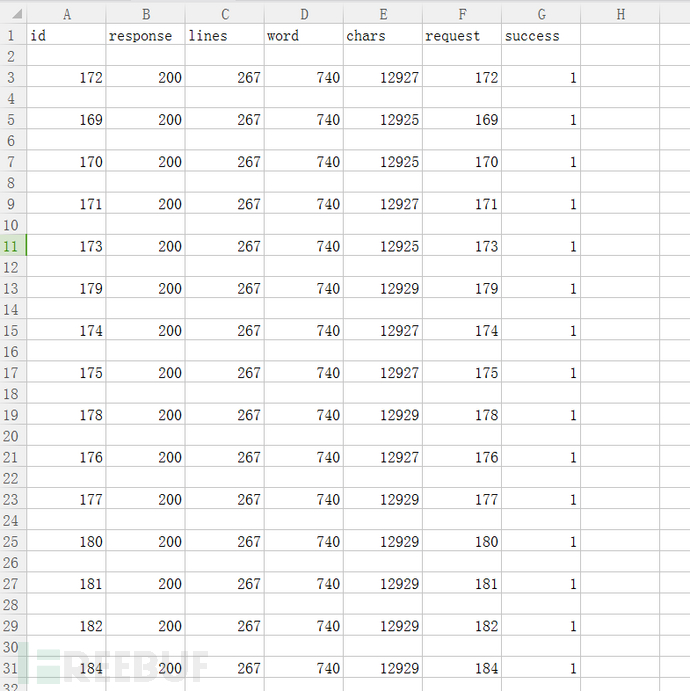Select id cell with value 172
The height and width of the screenshot is (691, 690).
(67, 77)
